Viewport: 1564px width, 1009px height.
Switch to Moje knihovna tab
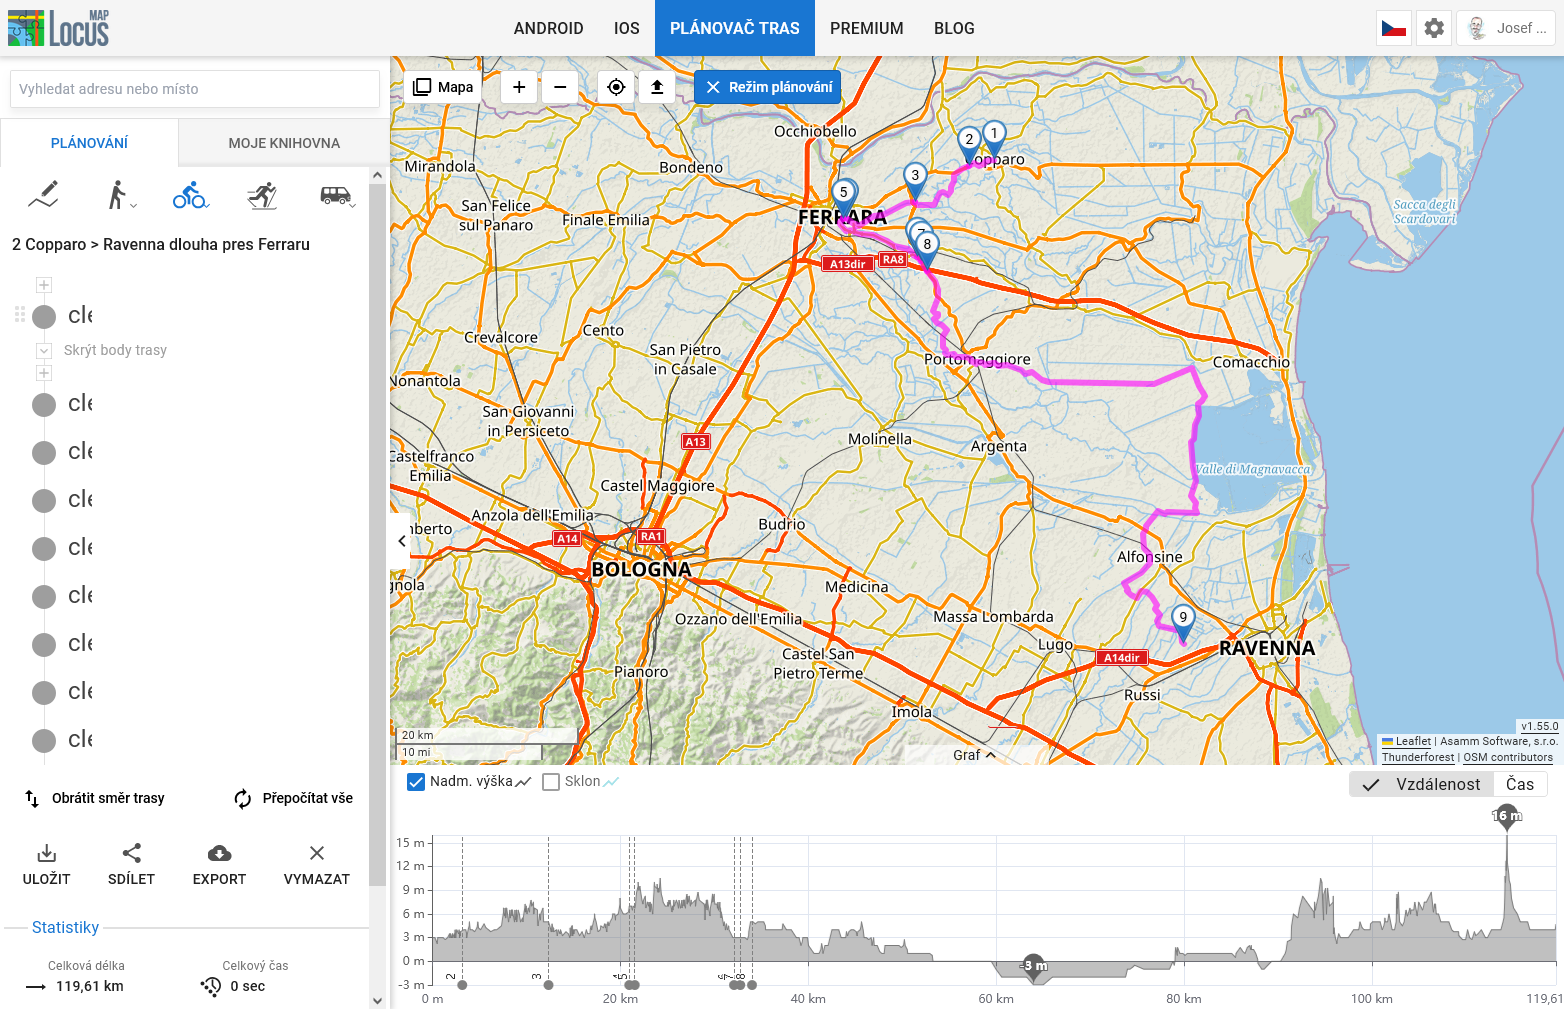(284, 143)
